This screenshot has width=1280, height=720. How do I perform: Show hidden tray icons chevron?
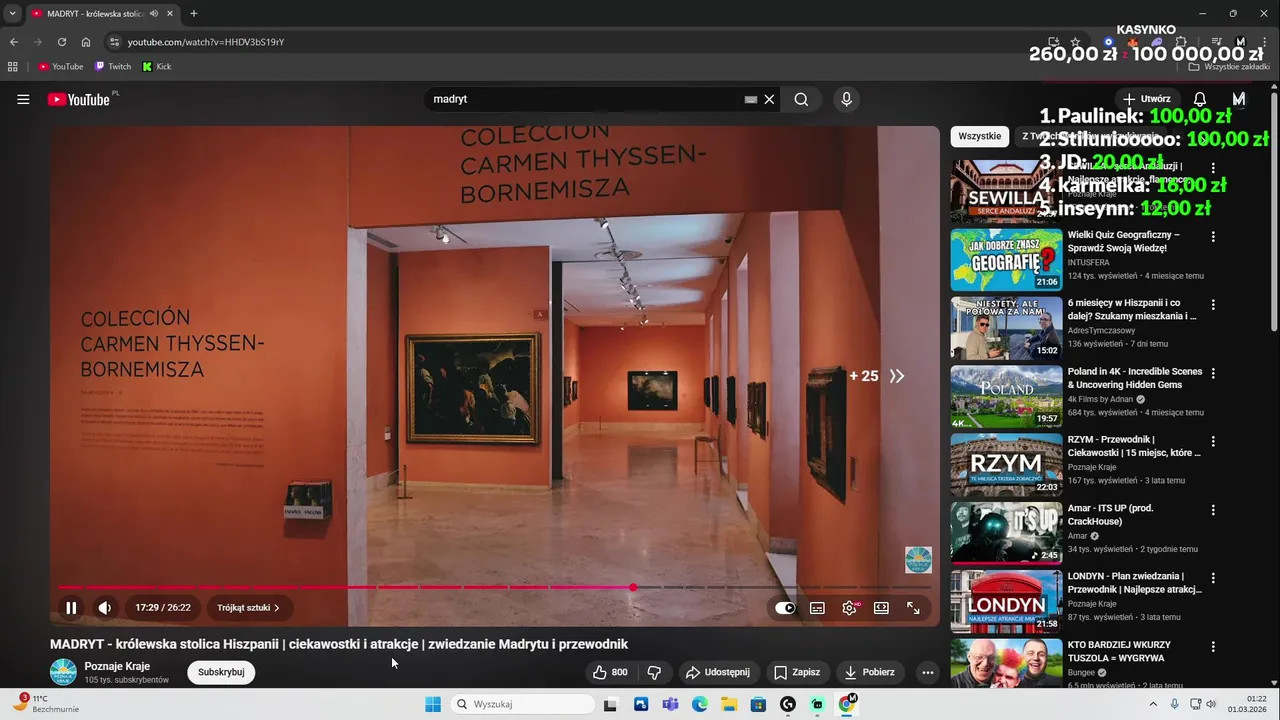[x=1152, y=704]
